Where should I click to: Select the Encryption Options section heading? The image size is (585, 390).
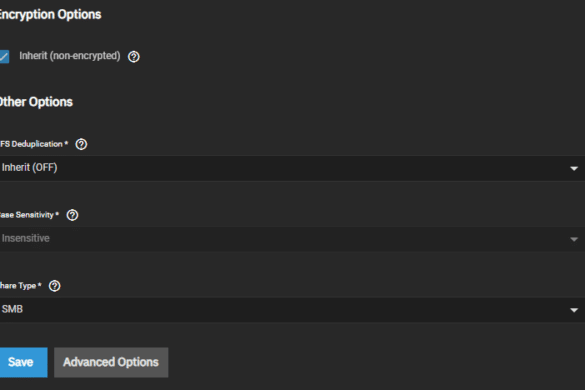tap(50, 15)
